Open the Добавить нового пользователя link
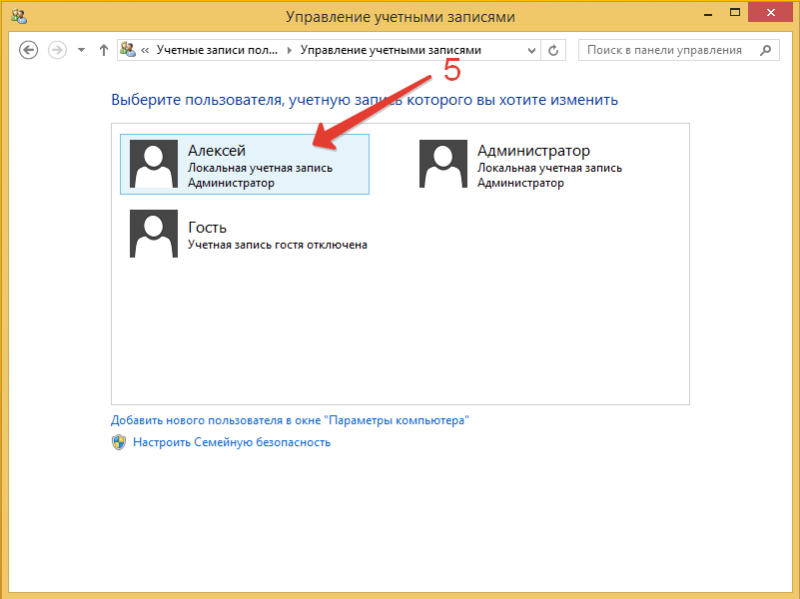Screen dimensions: 800x599 [x=290, y=421]
